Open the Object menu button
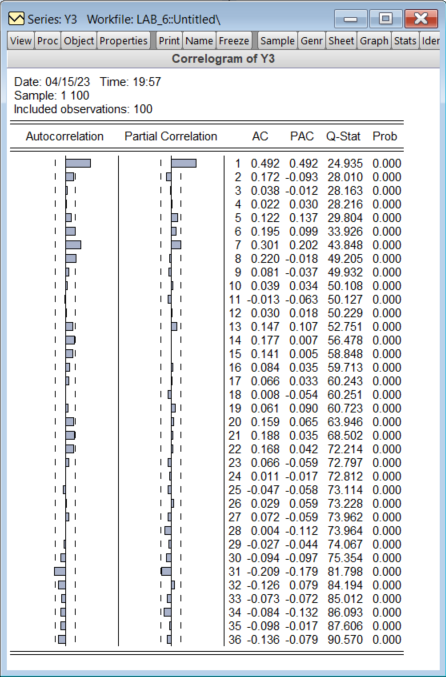This screenshot has height=677, width=446. pos(79,41)
